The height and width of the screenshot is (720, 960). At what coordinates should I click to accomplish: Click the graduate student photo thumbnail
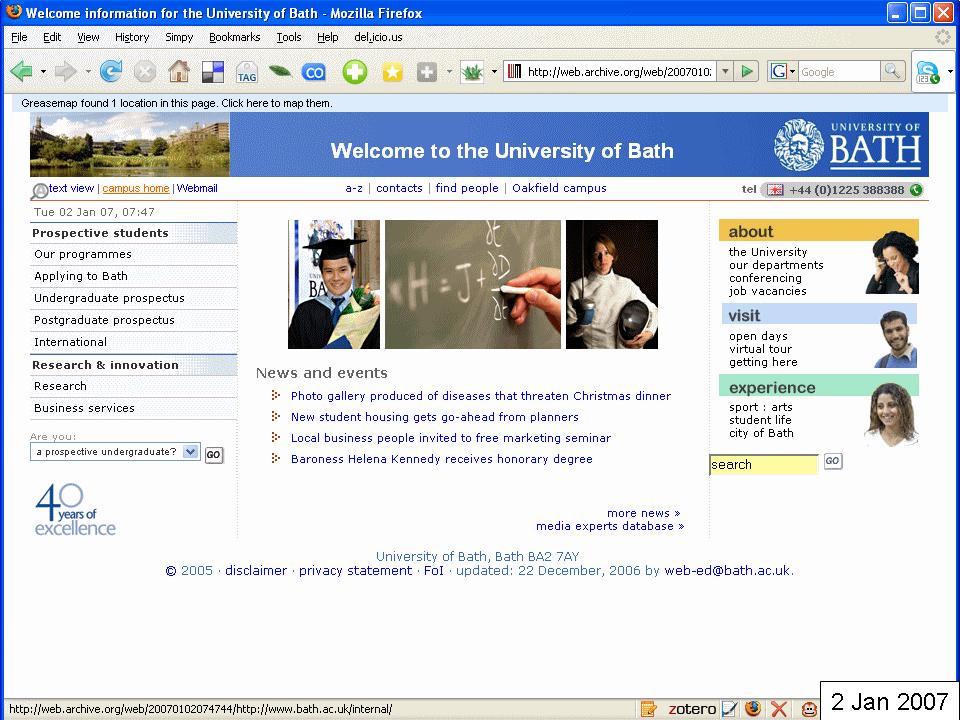[334, 285]
